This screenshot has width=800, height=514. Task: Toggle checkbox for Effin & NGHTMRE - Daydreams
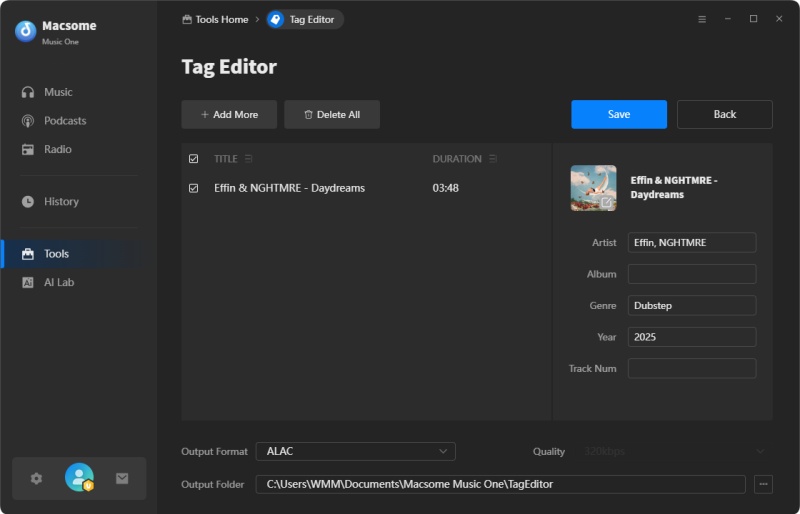coord(193,188)
